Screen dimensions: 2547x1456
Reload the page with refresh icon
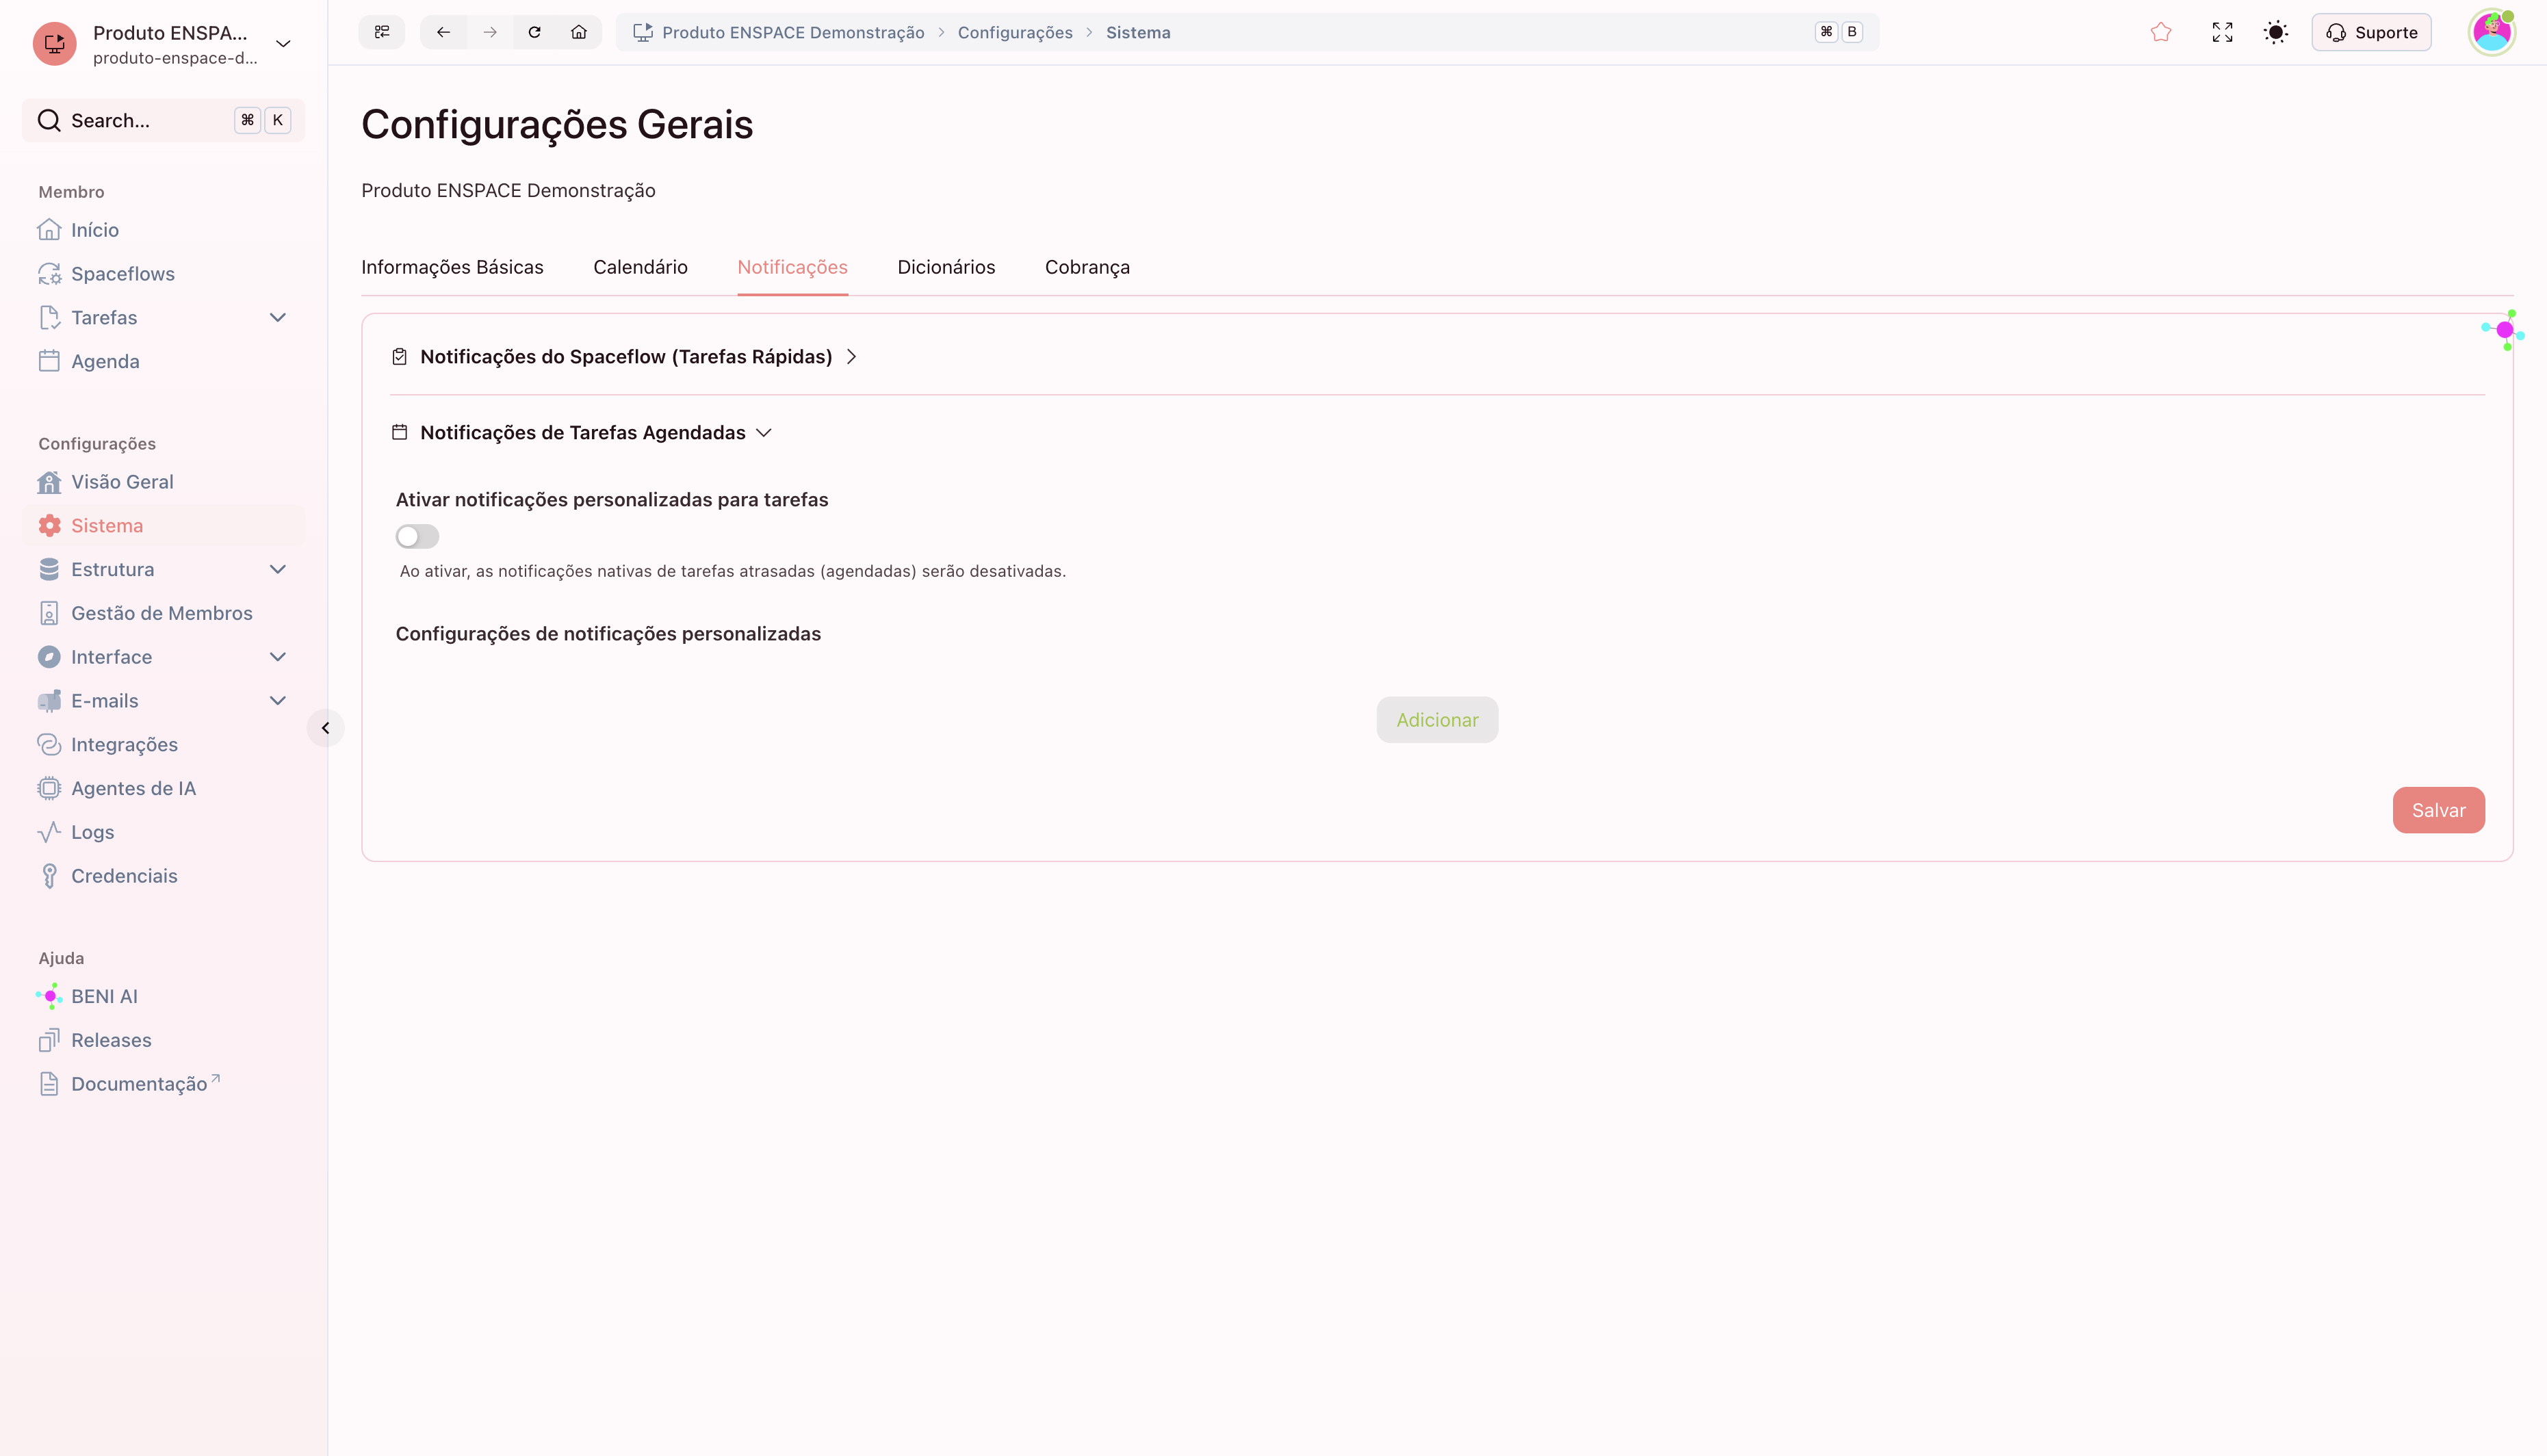pyautogui.click(x=535, y=32)
